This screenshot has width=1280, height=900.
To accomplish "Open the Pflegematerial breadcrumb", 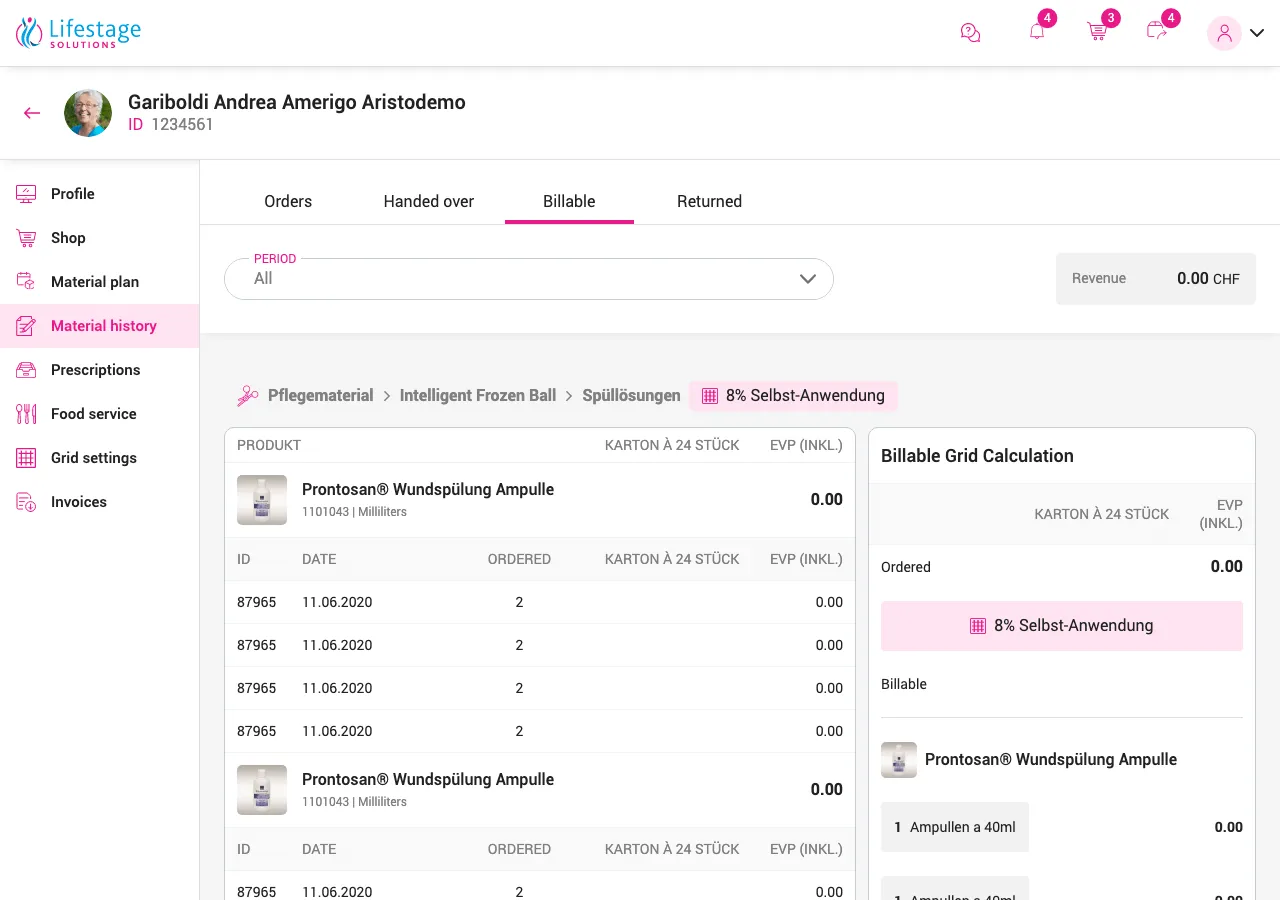I will tap(320, 396).
